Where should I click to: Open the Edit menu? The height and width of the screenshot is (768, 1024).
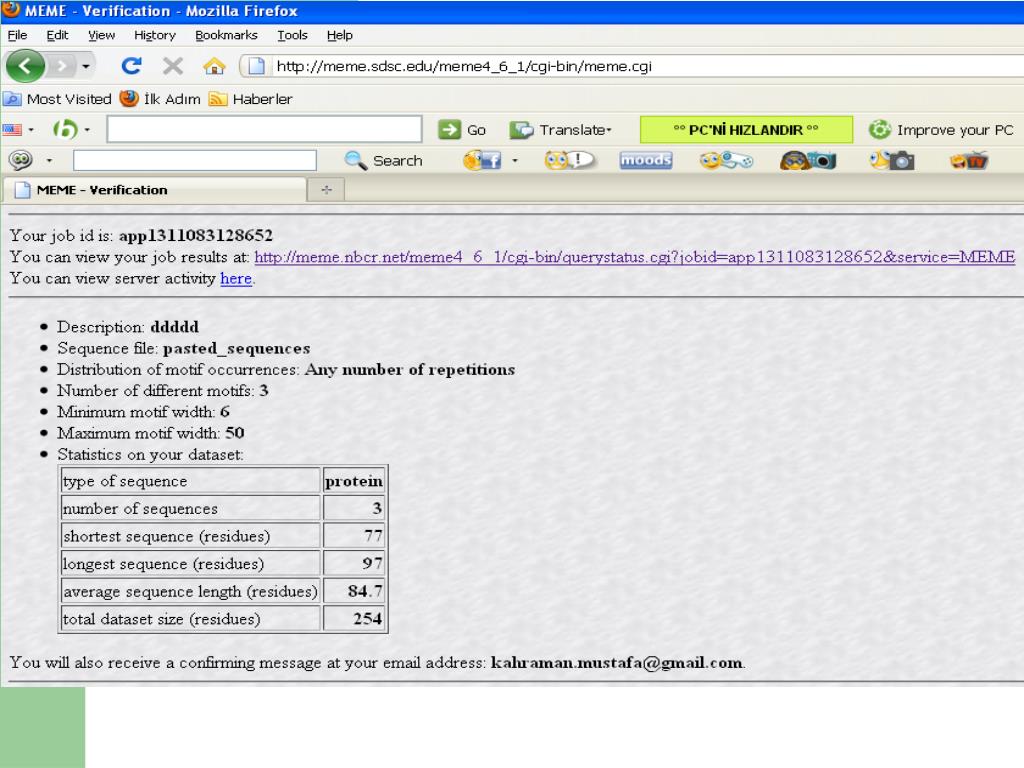57,35
